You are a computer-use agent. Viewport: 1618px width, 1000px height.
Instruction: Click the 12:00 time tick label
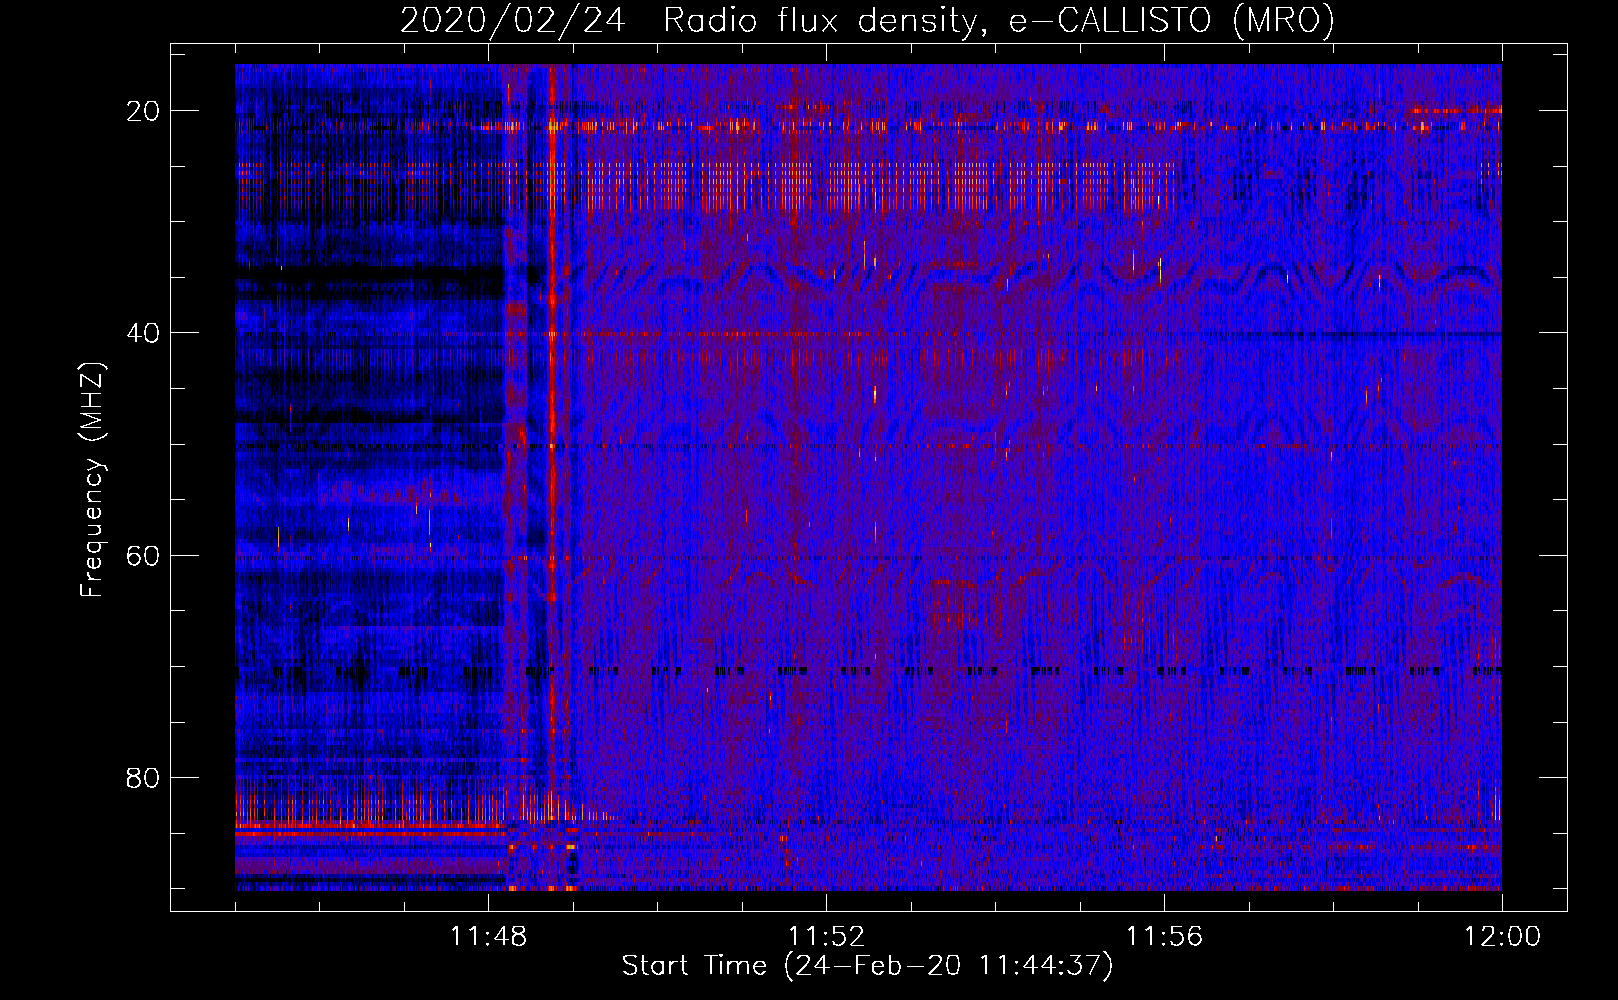(x=1502, y=937)
